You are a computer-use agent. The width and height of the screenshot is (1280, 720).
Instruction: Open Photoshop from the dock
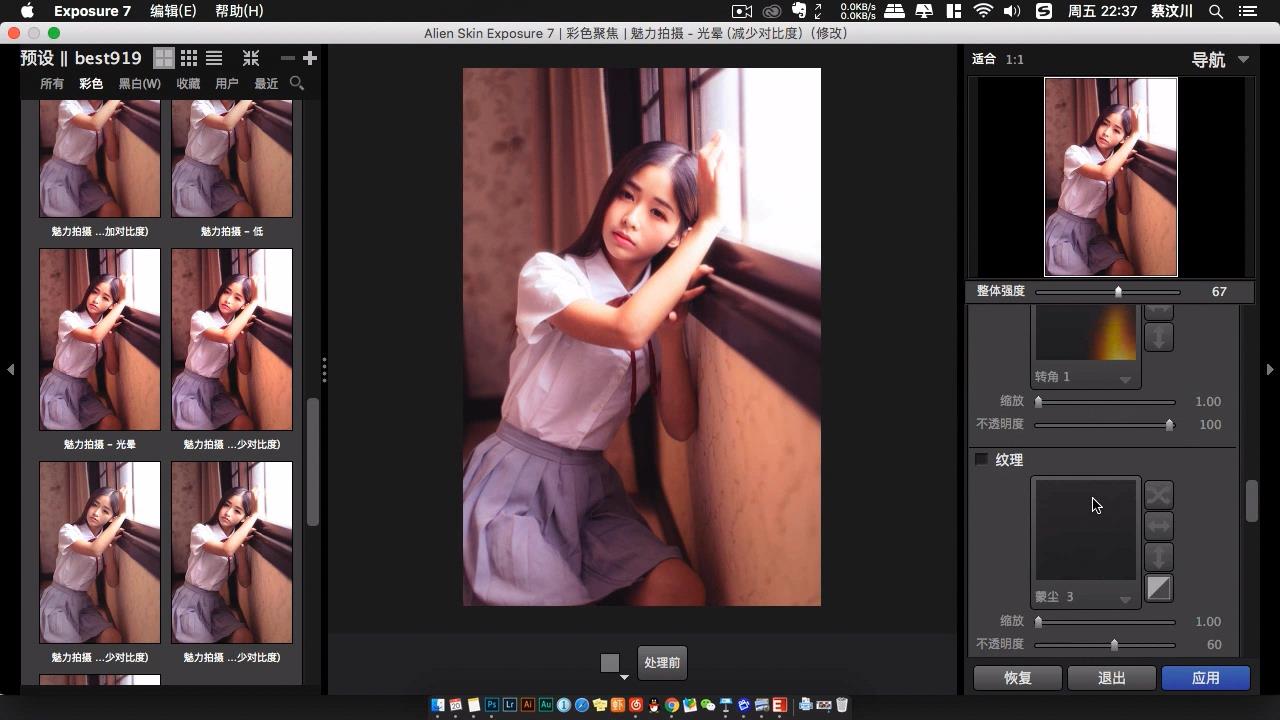tap(492, 705)
